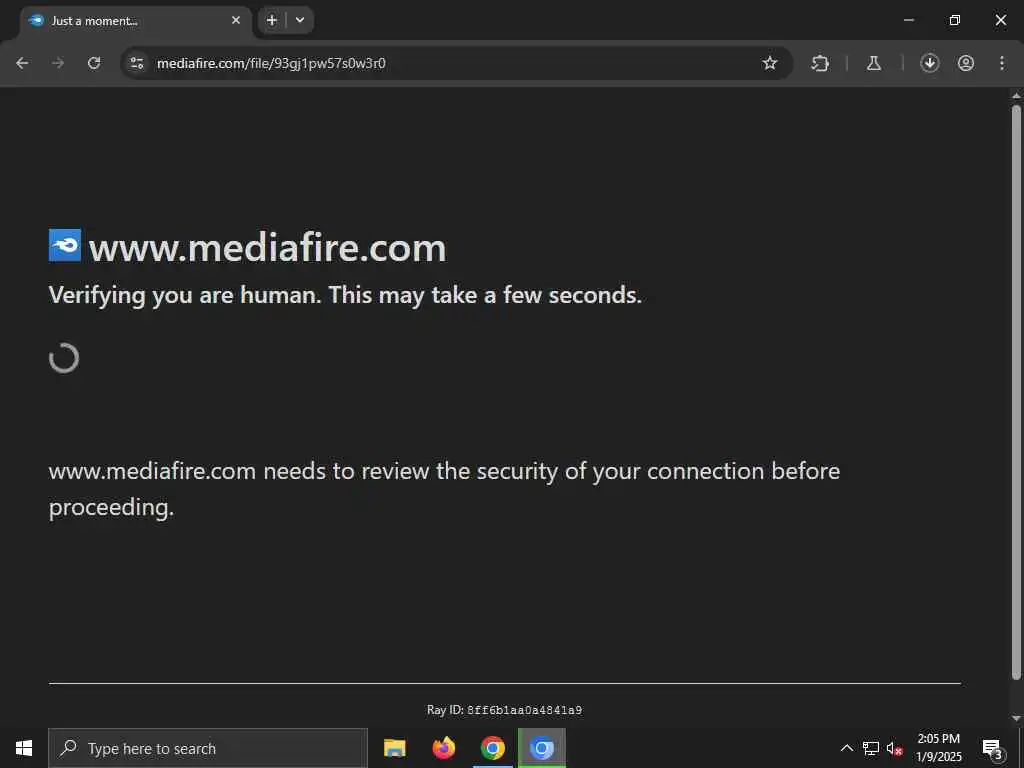The image size is (1024, 768).
Task: Open a new tab with plus button
Action: [272, 20]
